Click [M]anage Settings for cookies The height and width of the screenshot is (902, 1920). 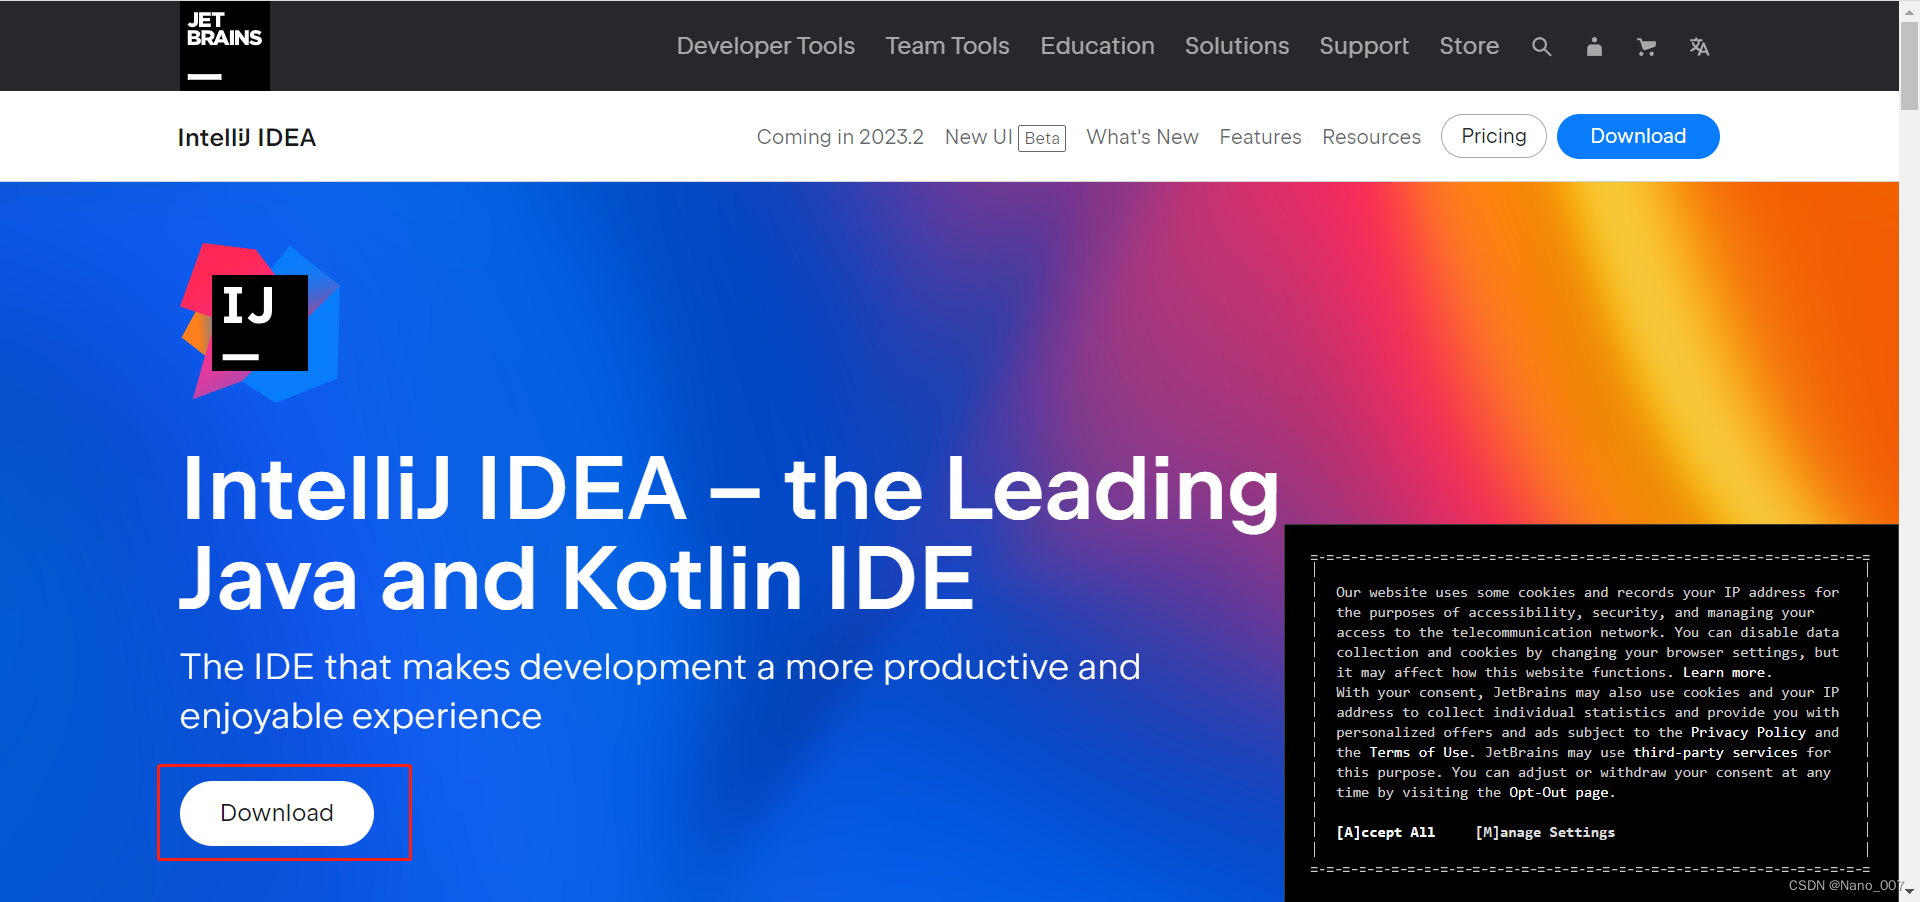tap(1545, 832)
